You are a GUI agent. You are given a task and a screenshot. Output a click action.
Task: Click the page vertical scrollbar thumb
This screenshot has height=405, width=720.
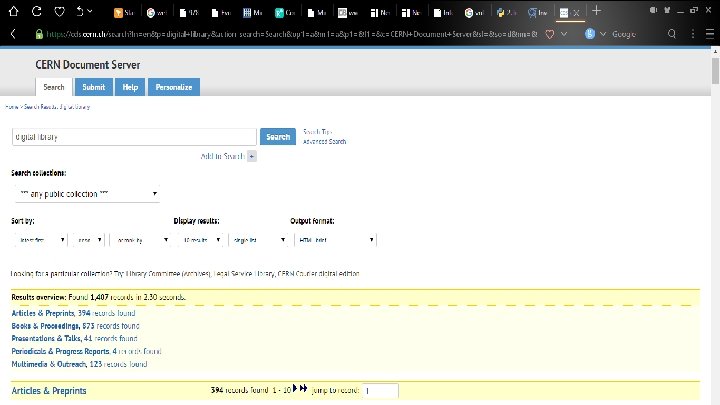coord(715,71)
